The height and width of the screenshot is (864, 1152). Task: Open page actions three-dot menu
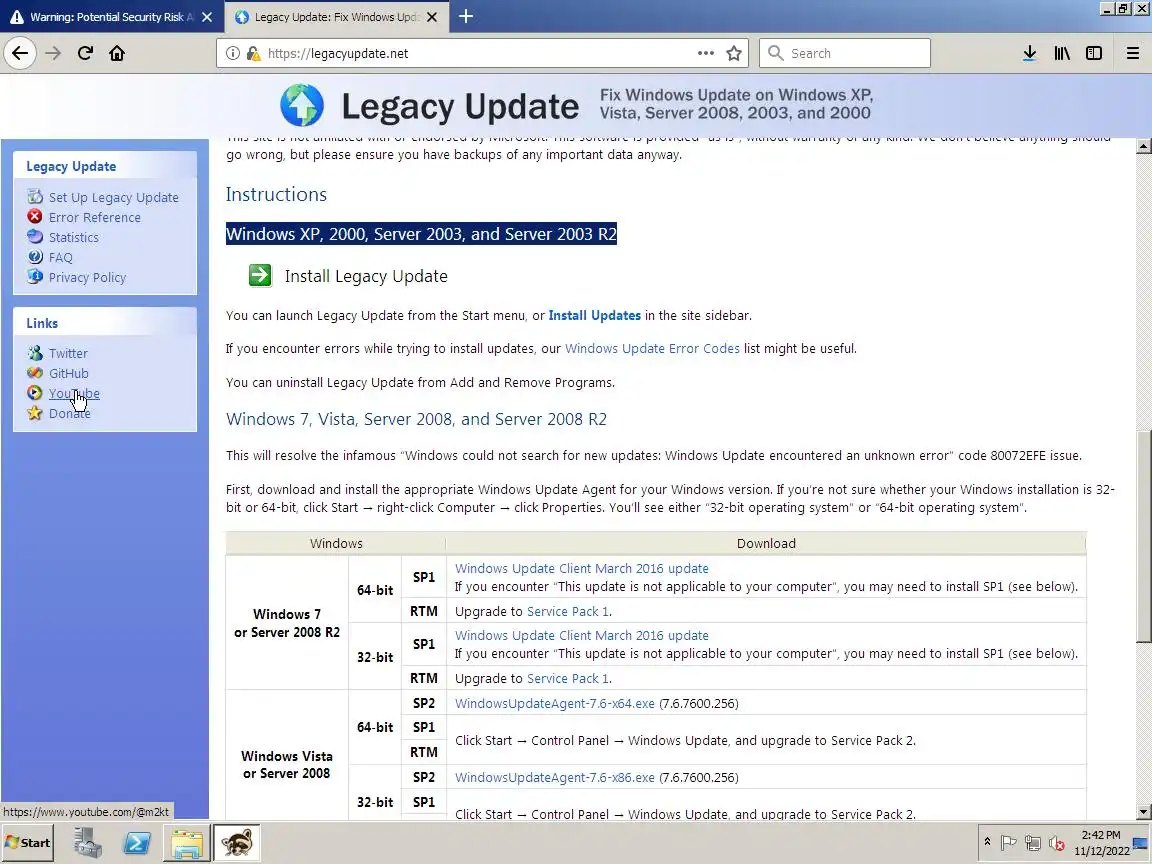click(705, 53)
